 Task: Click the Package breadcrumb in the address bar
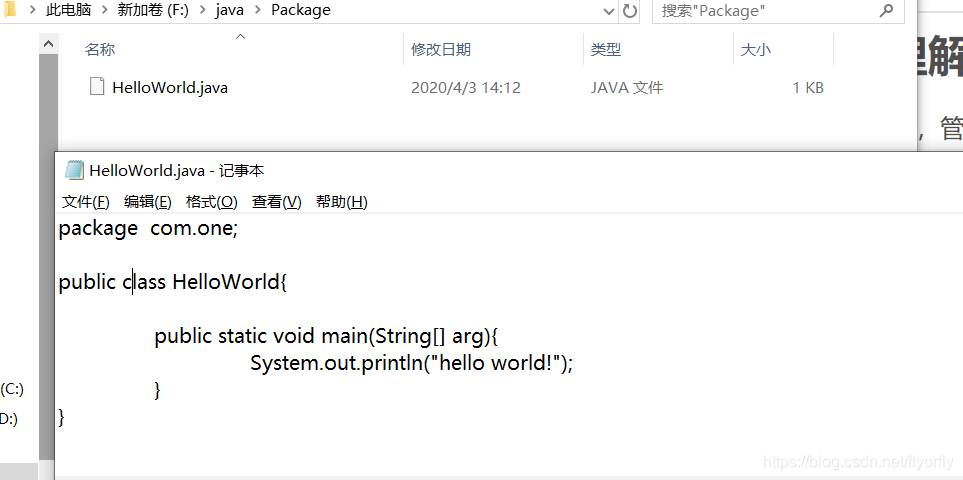point(301,10)
